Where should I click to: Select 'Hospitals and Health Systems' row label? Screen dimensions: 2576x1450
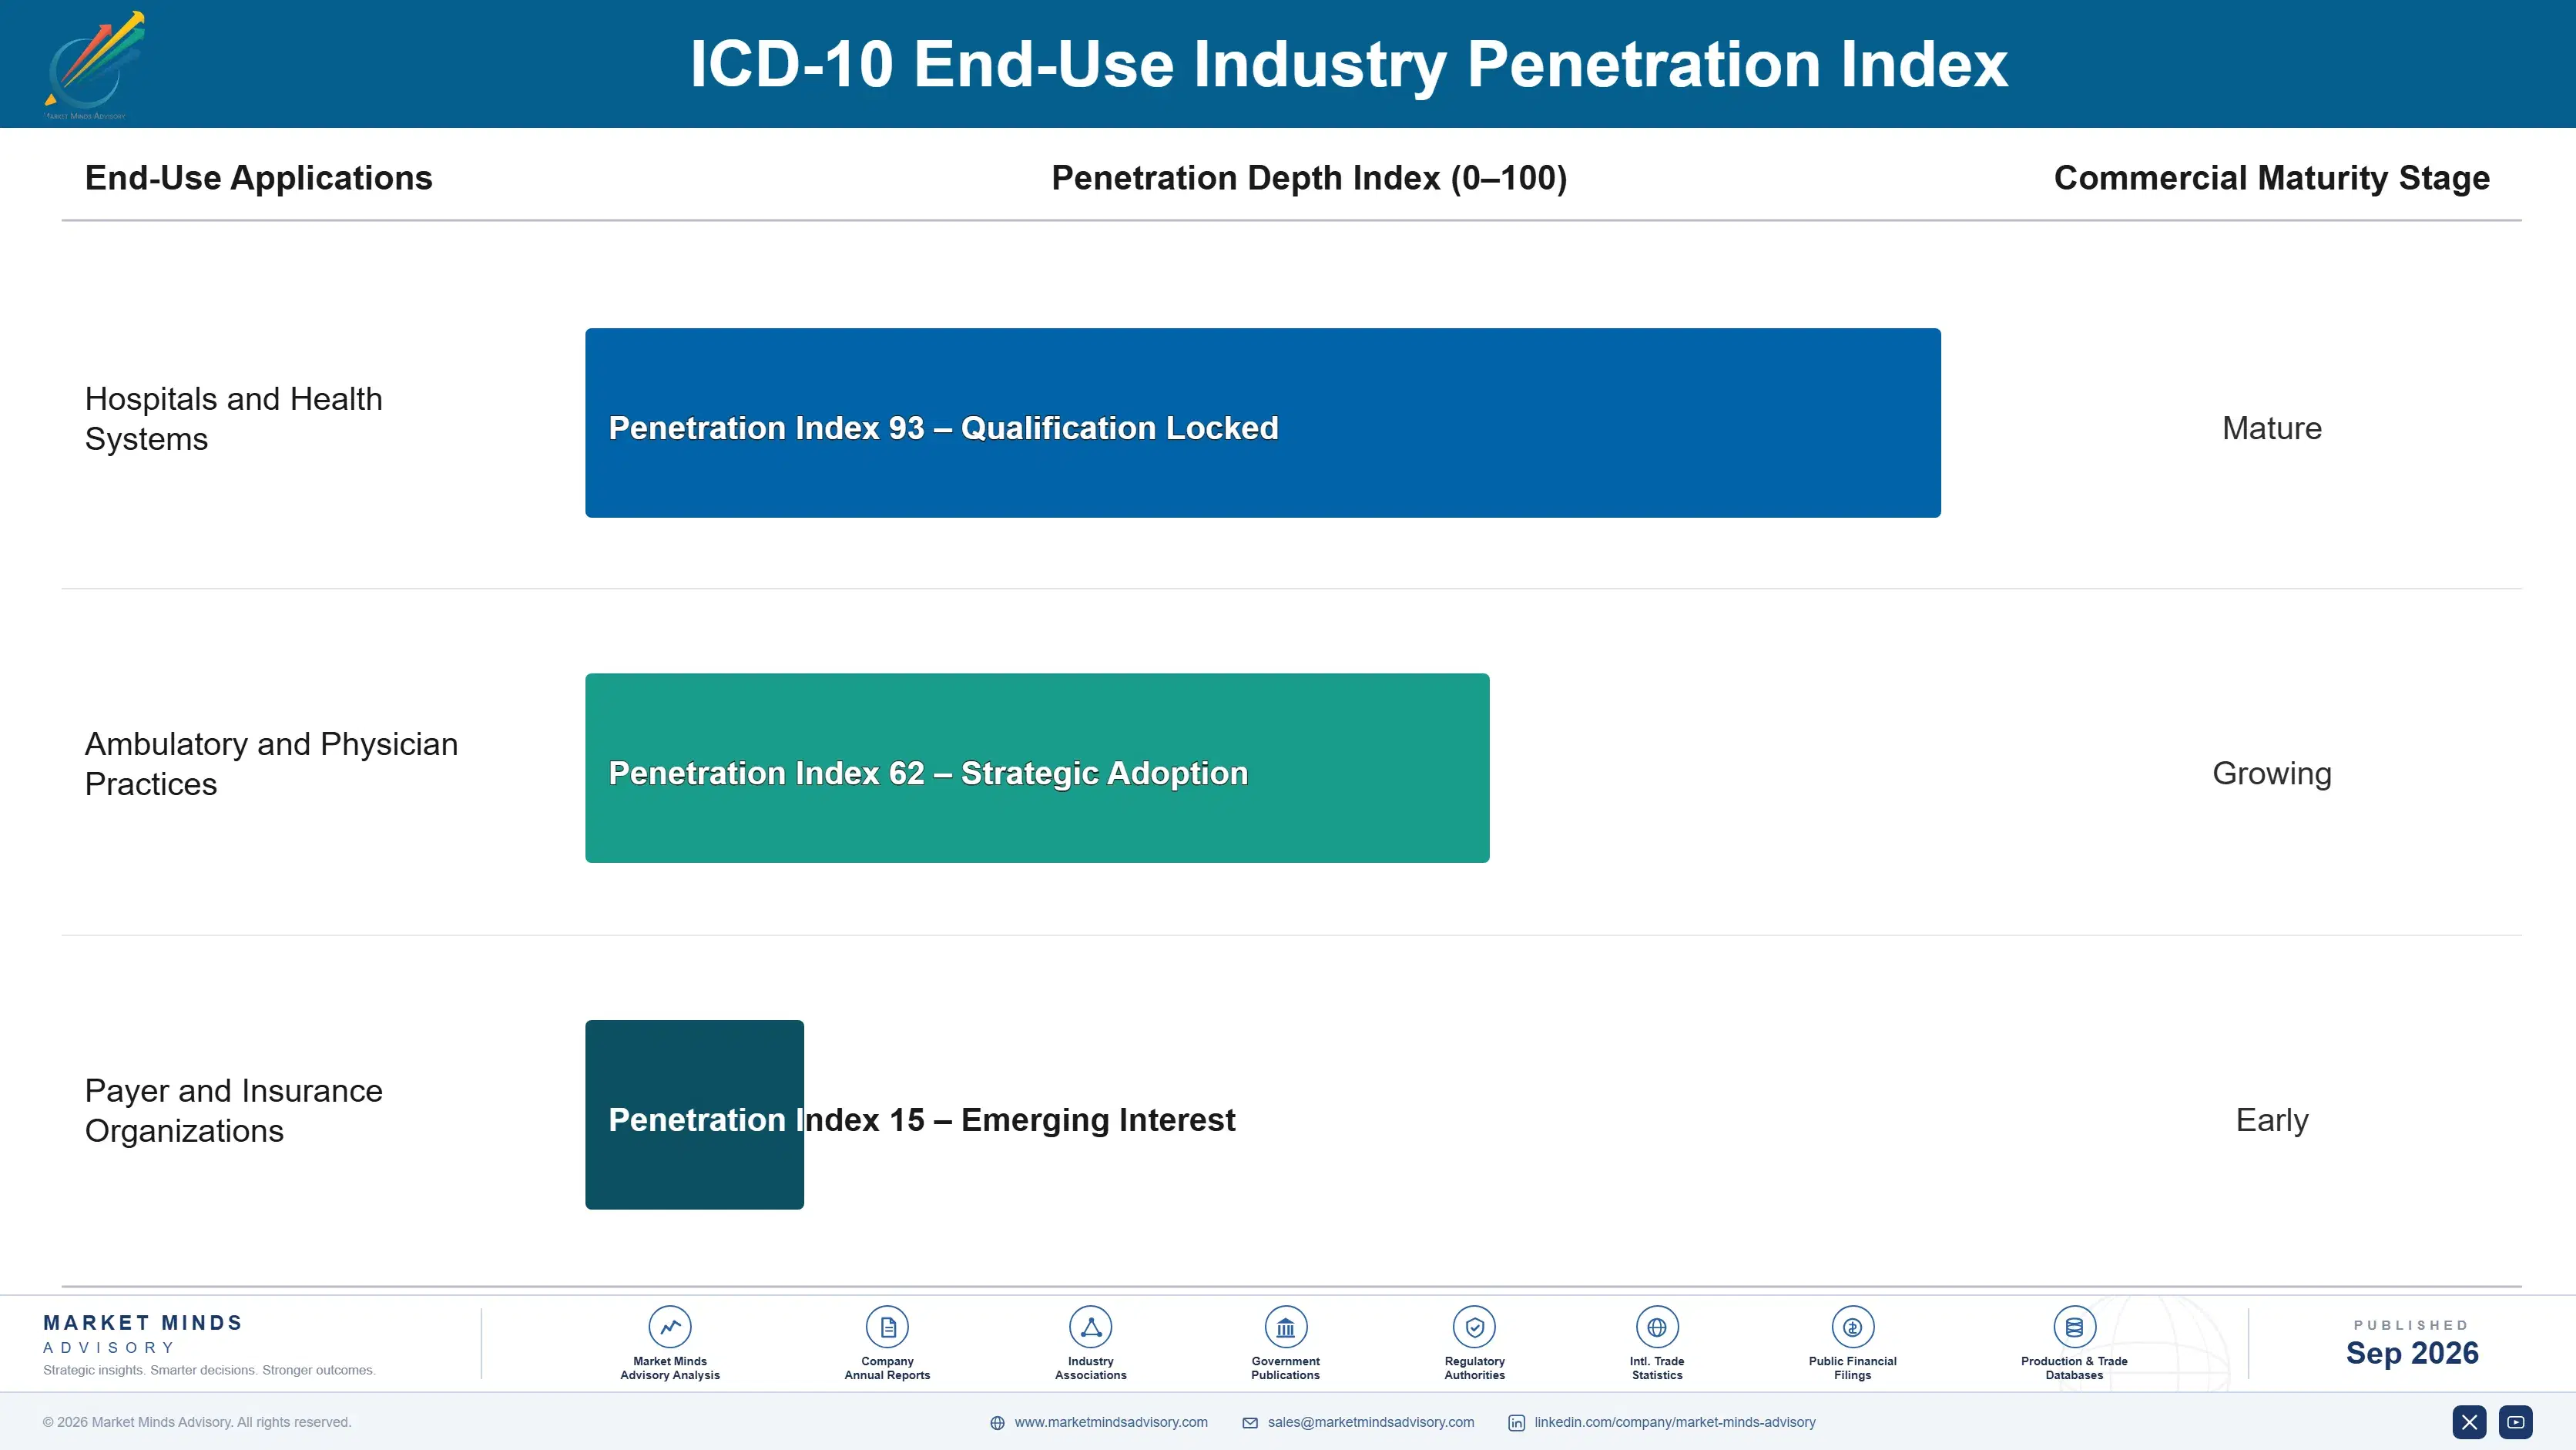pyautogui.click(x=234, y=419)
